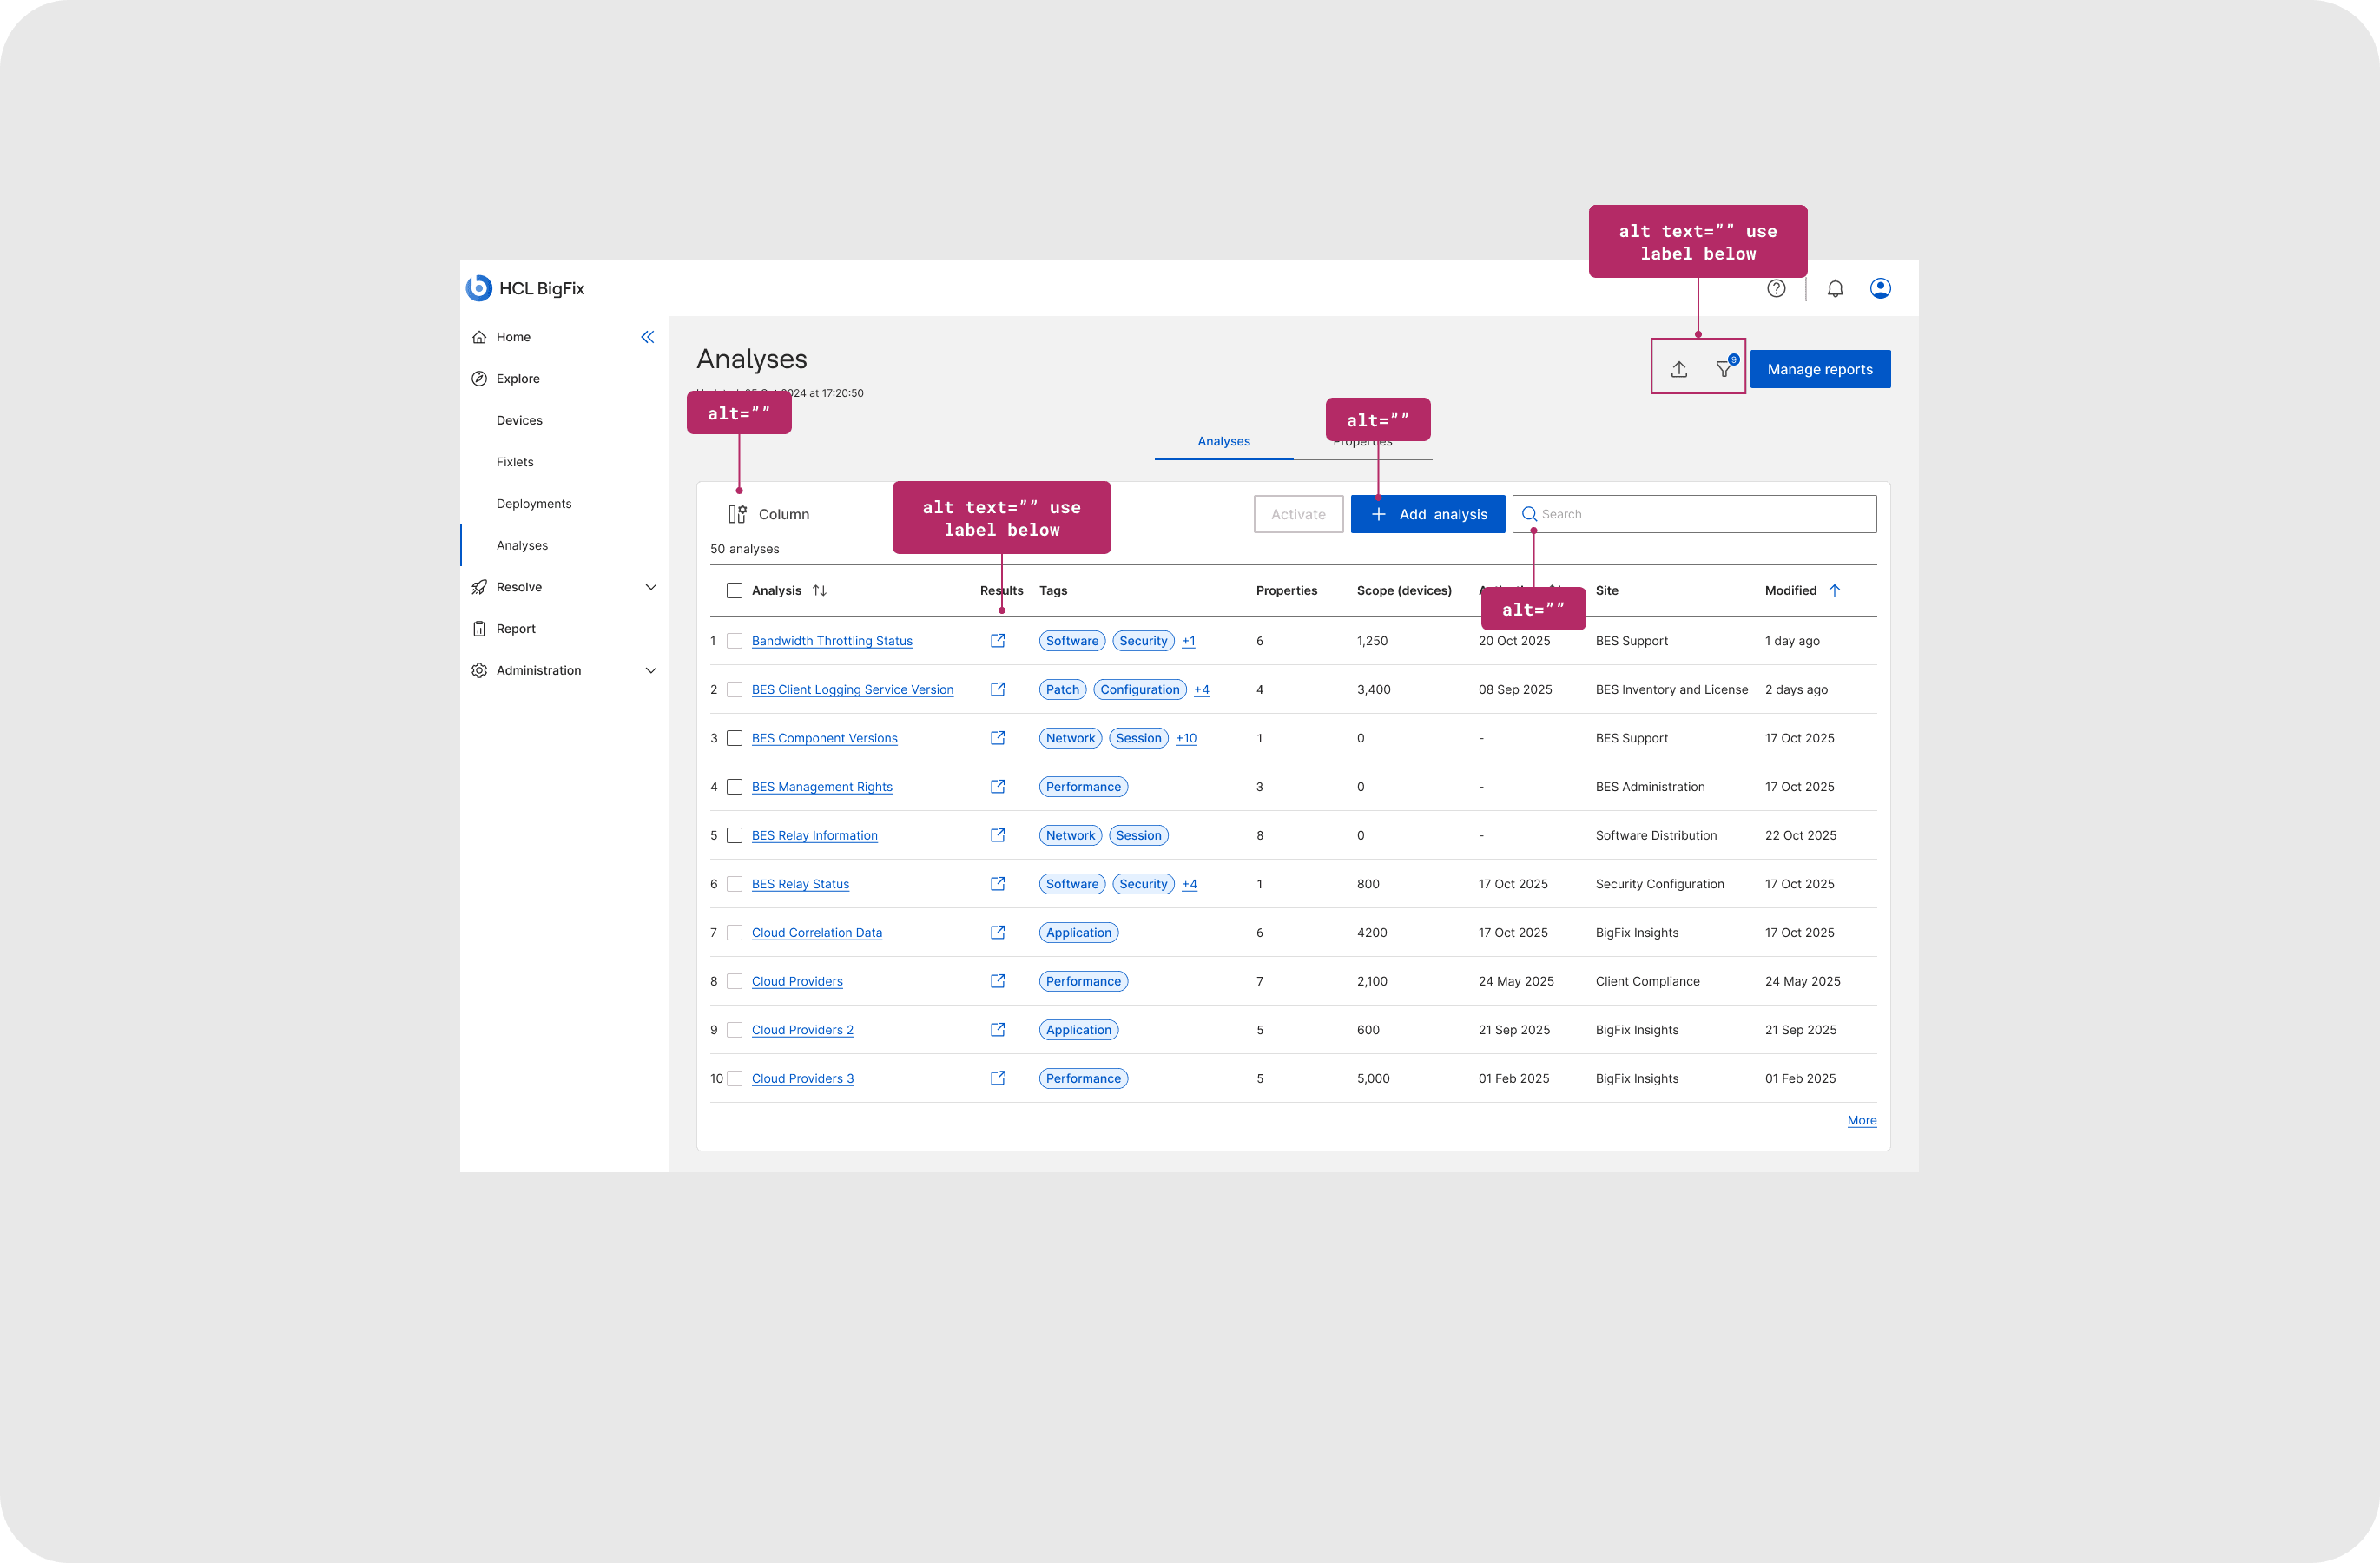Expand +10 tags for BES Component Versions
This screenshot has width=2380, height=1563.
coord(1186,738)
